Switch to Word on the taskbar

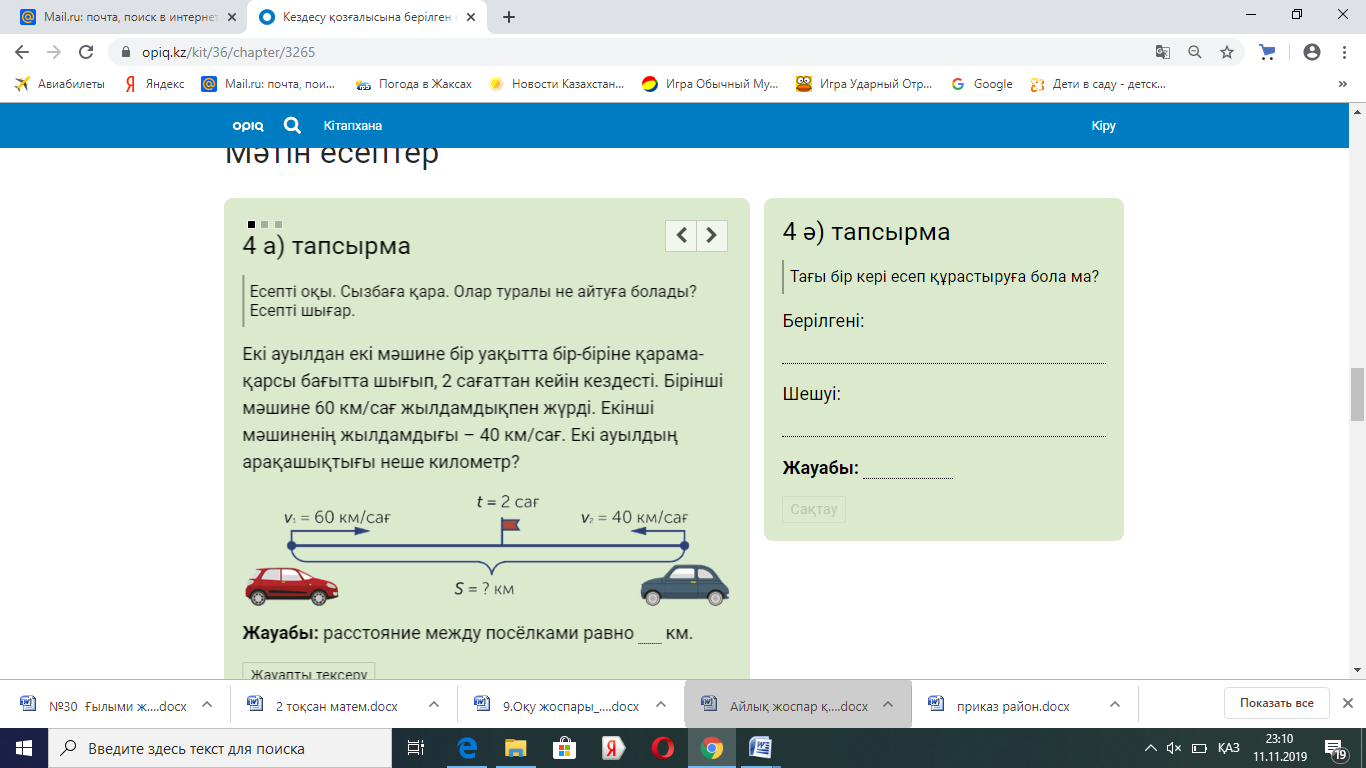click(760, 748)
